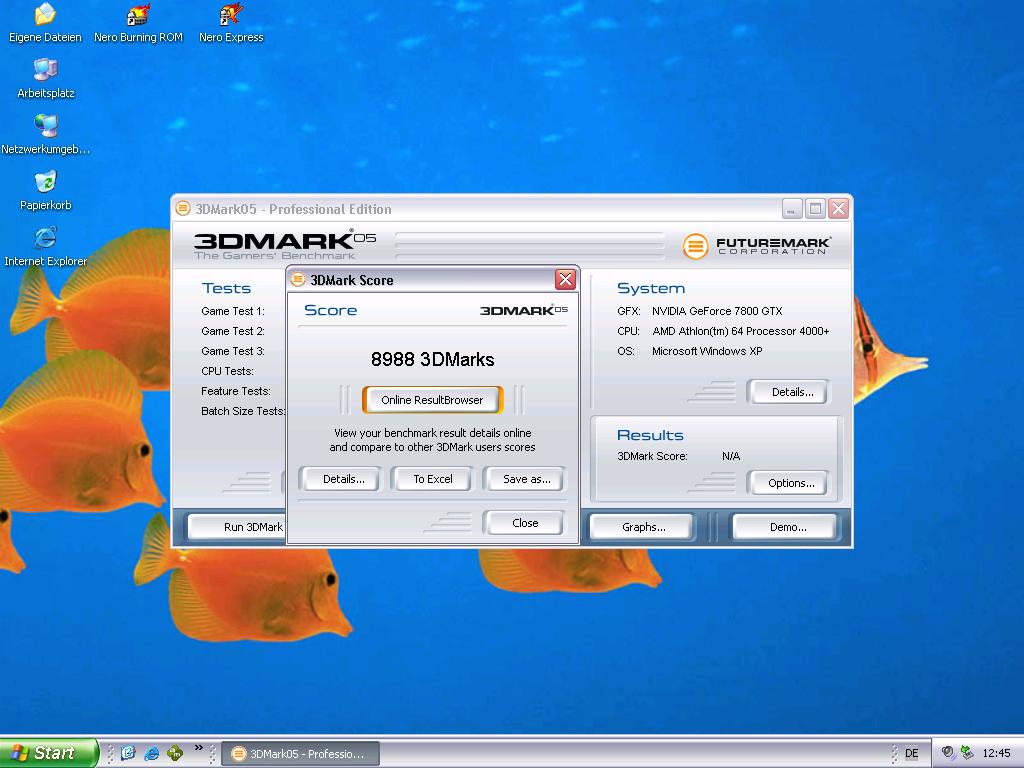Open Online ResultBrowser
The width and height of the screenshot is (1024, 768).
(432, 400)
